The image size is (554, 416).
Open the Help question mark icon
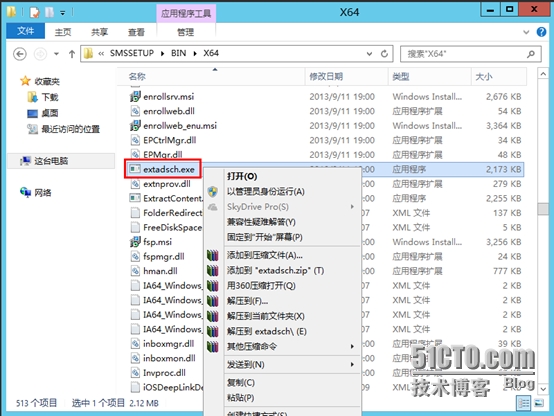[541, 32]
